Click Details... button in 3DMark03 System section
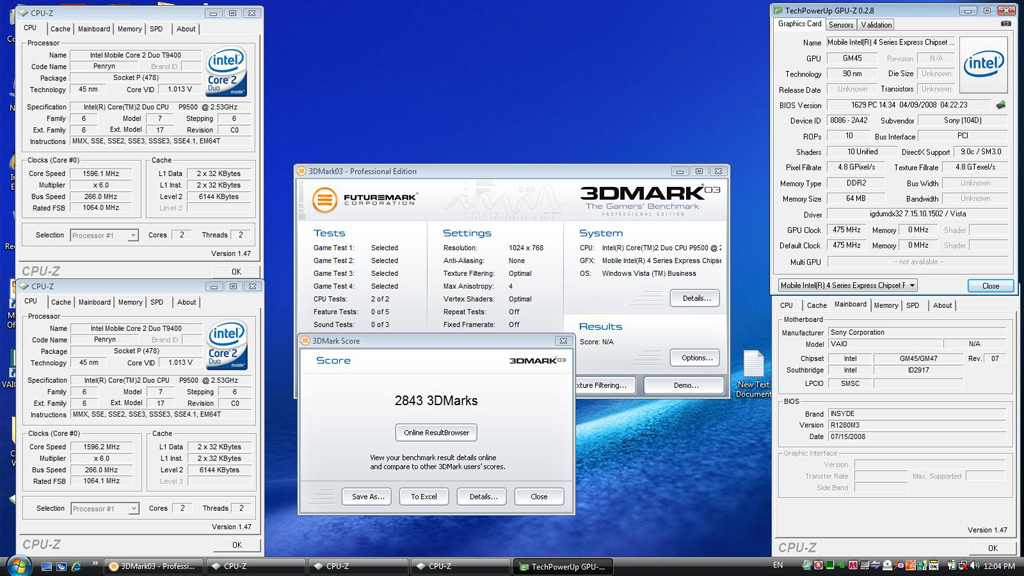The image size is (1024, 576). tap(696, 298)
